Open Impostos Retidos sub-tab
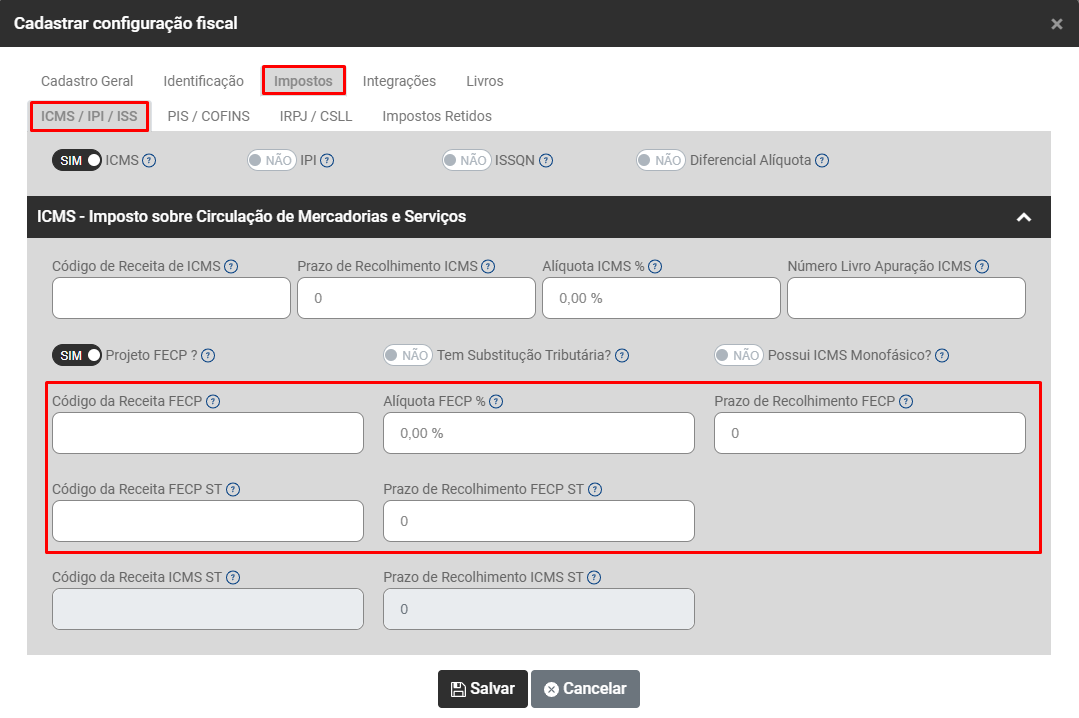 (437, 116)
